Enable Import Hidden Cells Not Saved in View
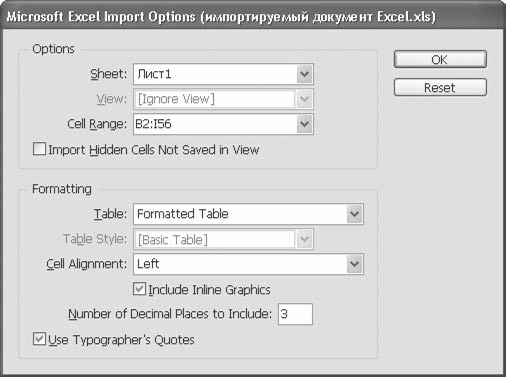 click(x=39, y=149)
